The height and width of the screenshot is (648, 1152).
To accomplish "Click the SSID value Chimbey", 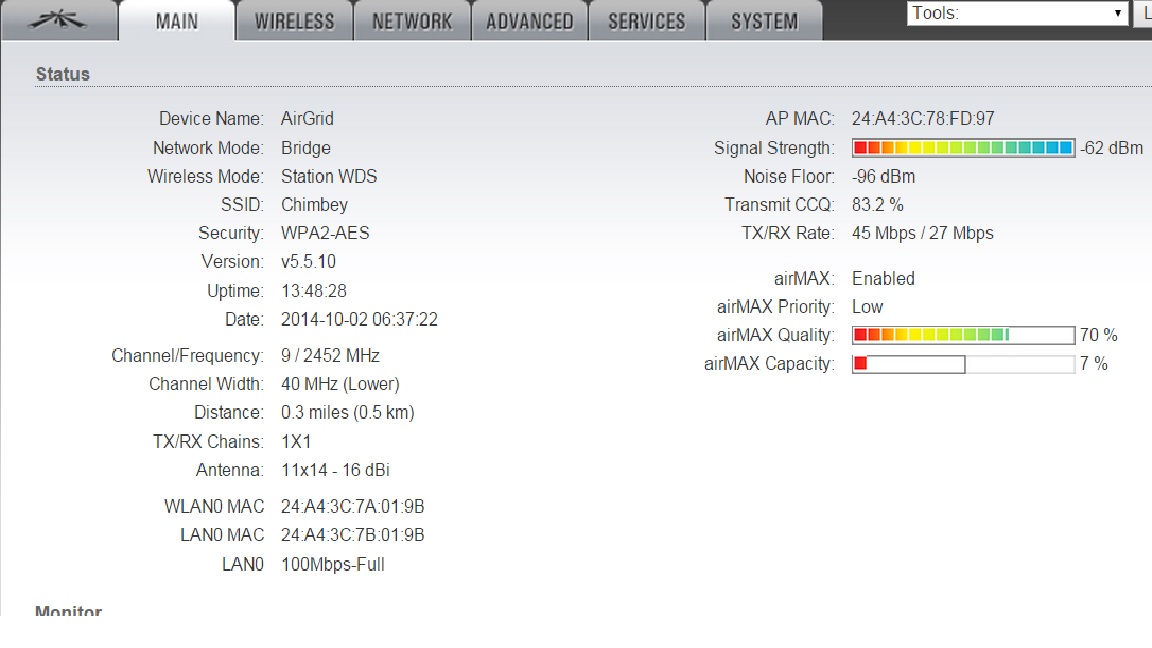I will point(314,205).
